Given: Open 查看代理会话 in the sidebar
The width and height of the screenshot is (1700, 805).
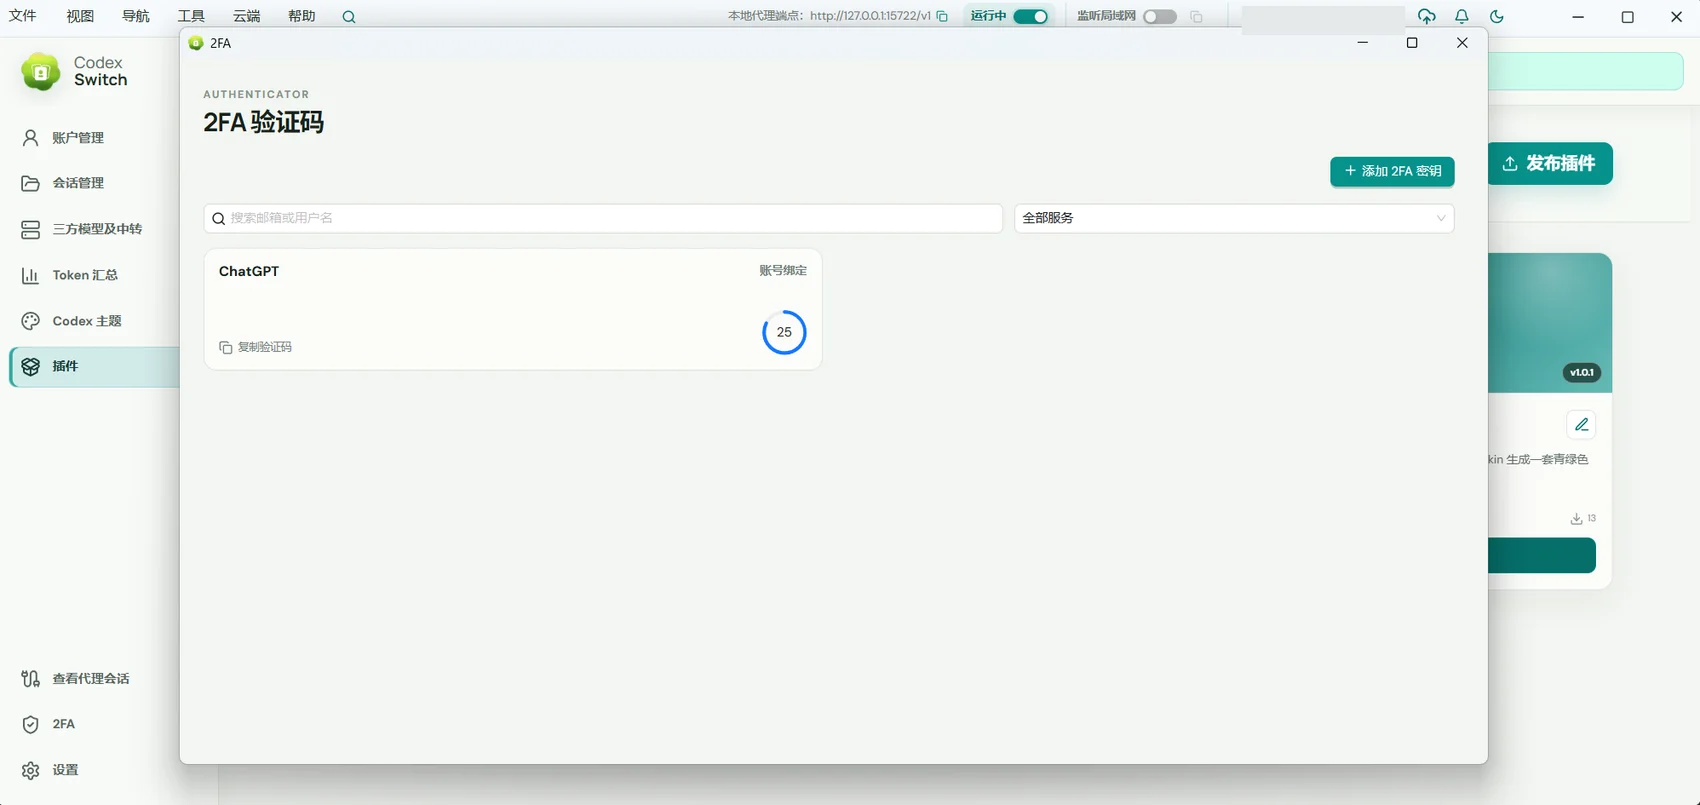Looking at the screenshot, I should (x=94, y=679).
